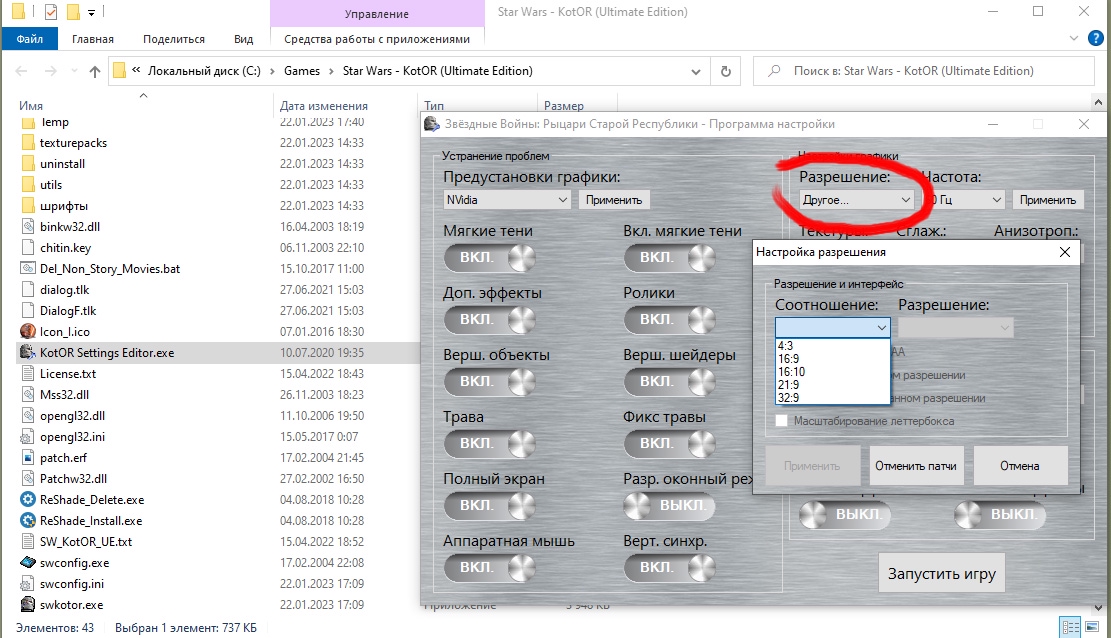Click the texturepacks folder icon
Screen dimensions: 1111x638
coord(28,142)
